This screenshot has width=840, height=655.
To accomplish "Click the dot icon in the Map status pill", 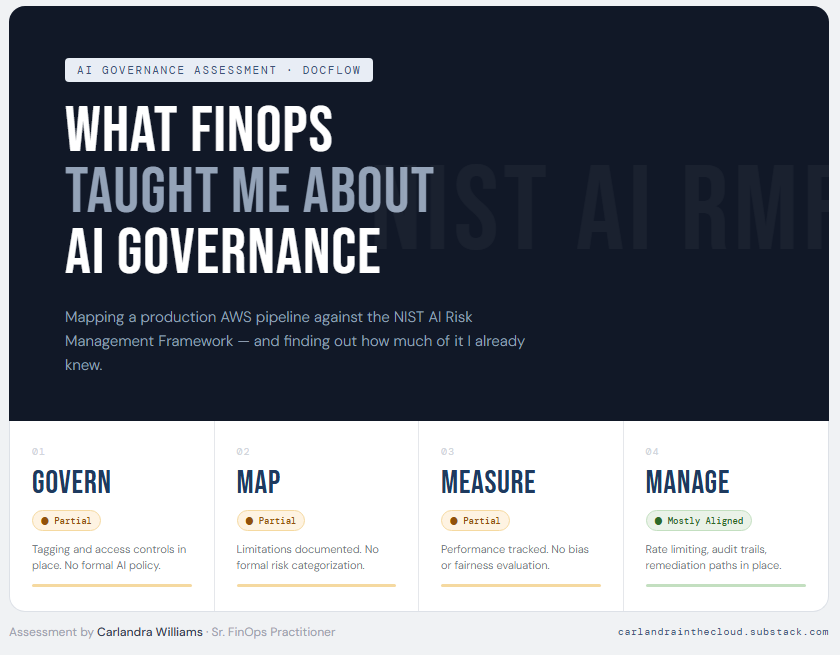I will 250,520.
